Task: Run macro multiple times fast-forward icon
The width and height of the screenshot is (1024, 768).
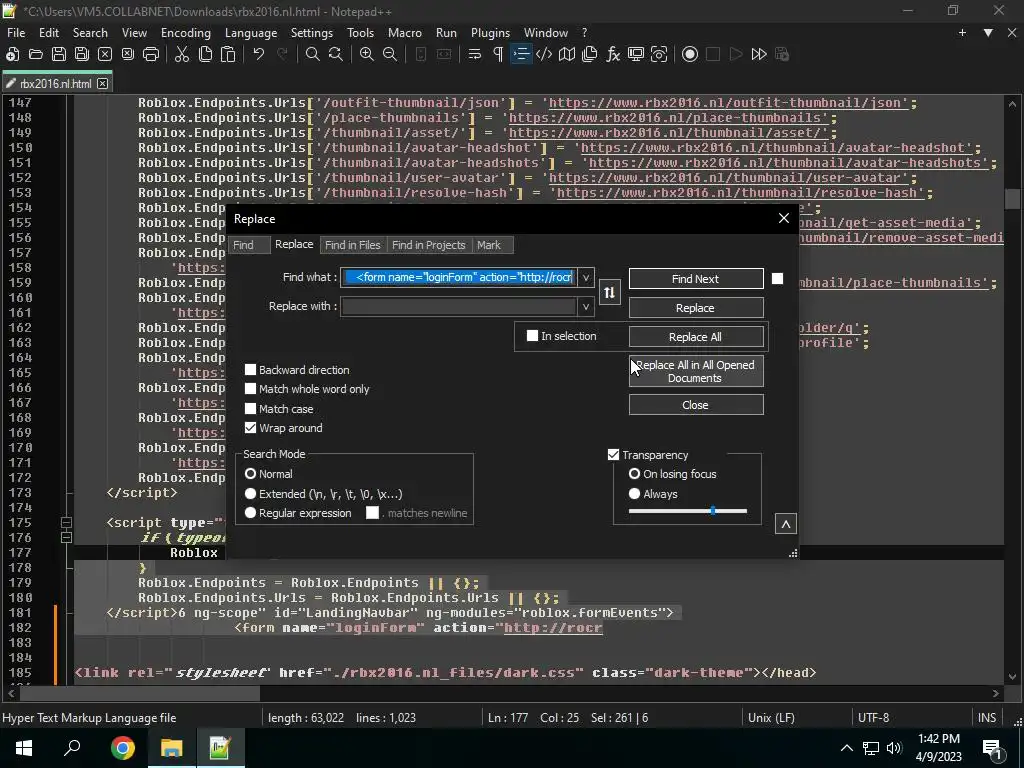Action: 759,54
